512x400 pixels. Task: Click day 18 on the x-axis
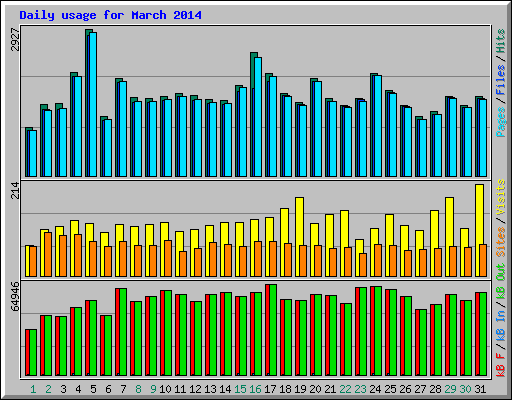285,389
